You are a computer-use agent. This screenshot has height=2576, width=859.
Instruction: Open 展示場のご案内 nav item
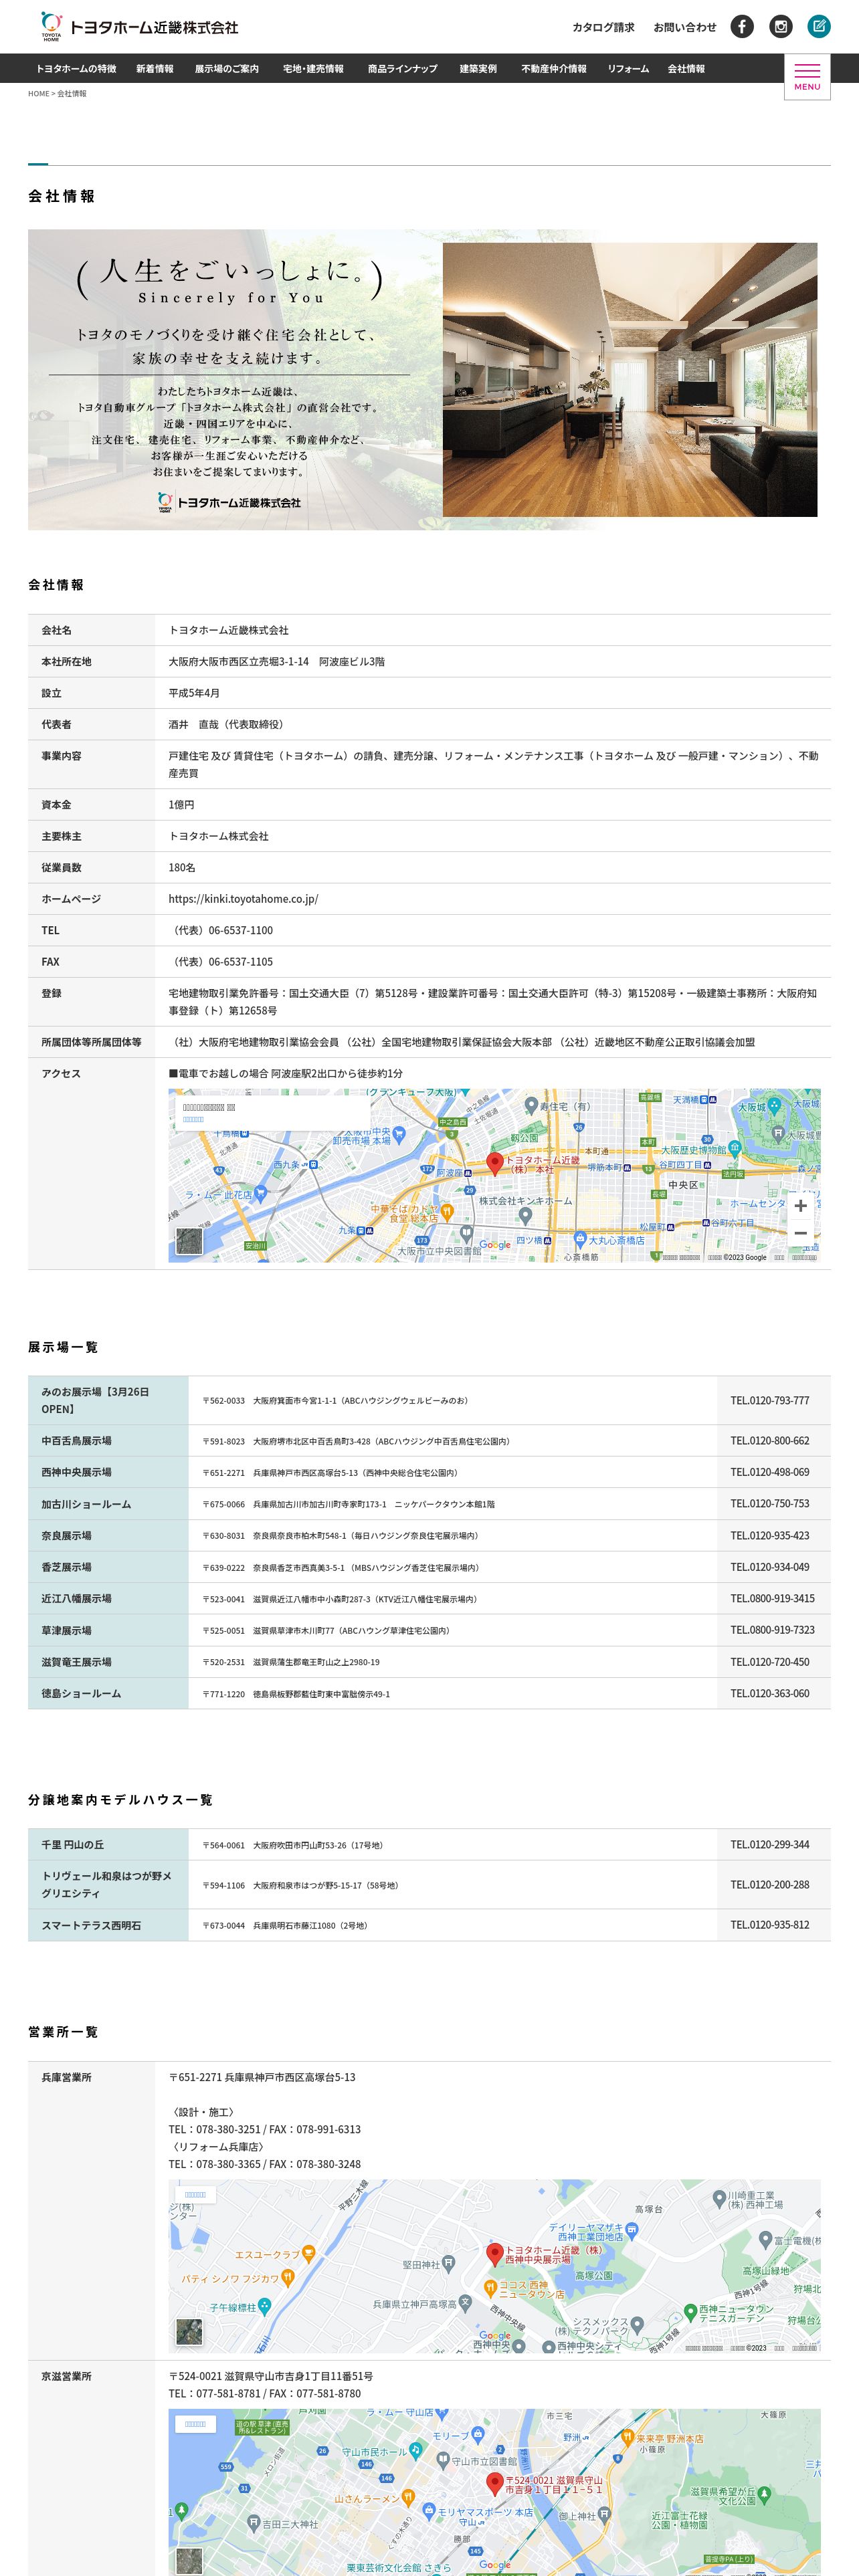pos(227,69)
